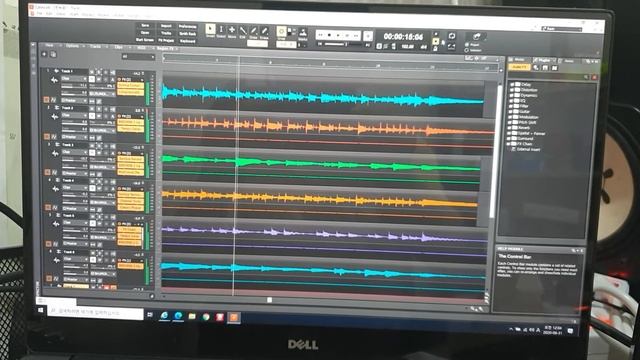Open the Track view View menu
Screen dimensions: 640x360
tap(50, 45)
